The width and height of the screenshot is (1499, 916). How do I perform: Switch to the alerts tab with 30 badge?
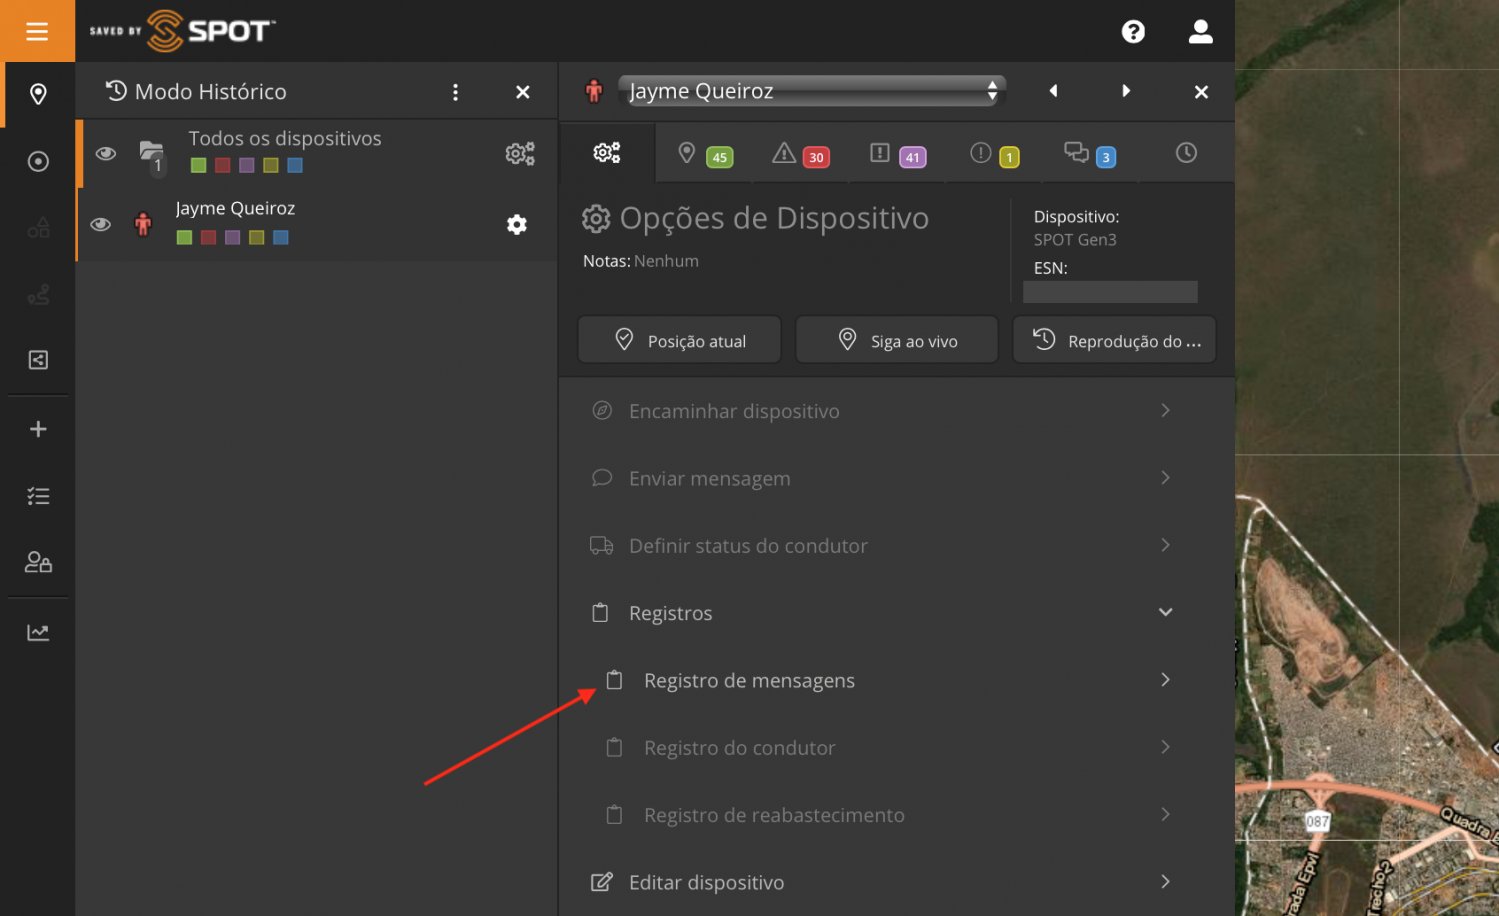click(800, 154)
